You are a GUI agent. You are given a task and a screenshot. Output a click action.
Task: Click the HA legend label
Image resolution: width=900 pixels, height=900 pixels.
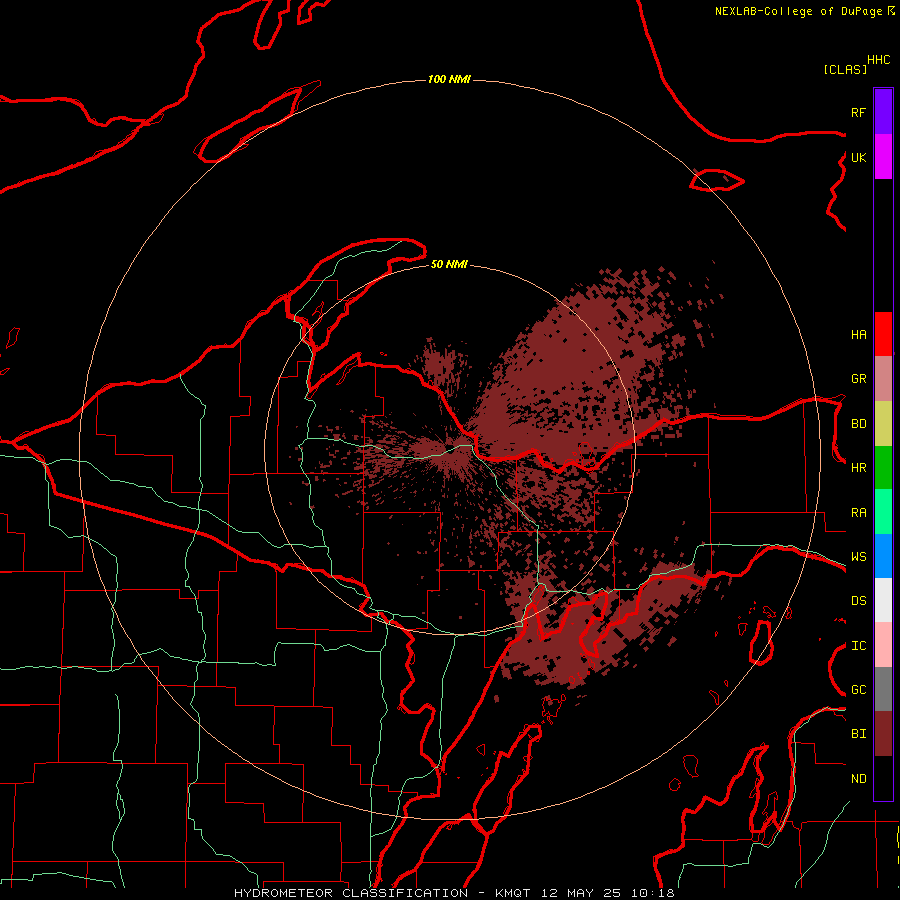858,335
